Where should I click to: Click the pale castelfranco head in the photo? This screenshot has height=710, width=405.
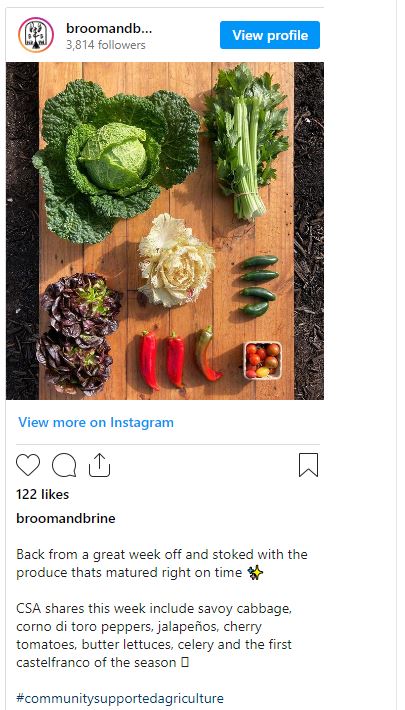[x=176, y=261]
